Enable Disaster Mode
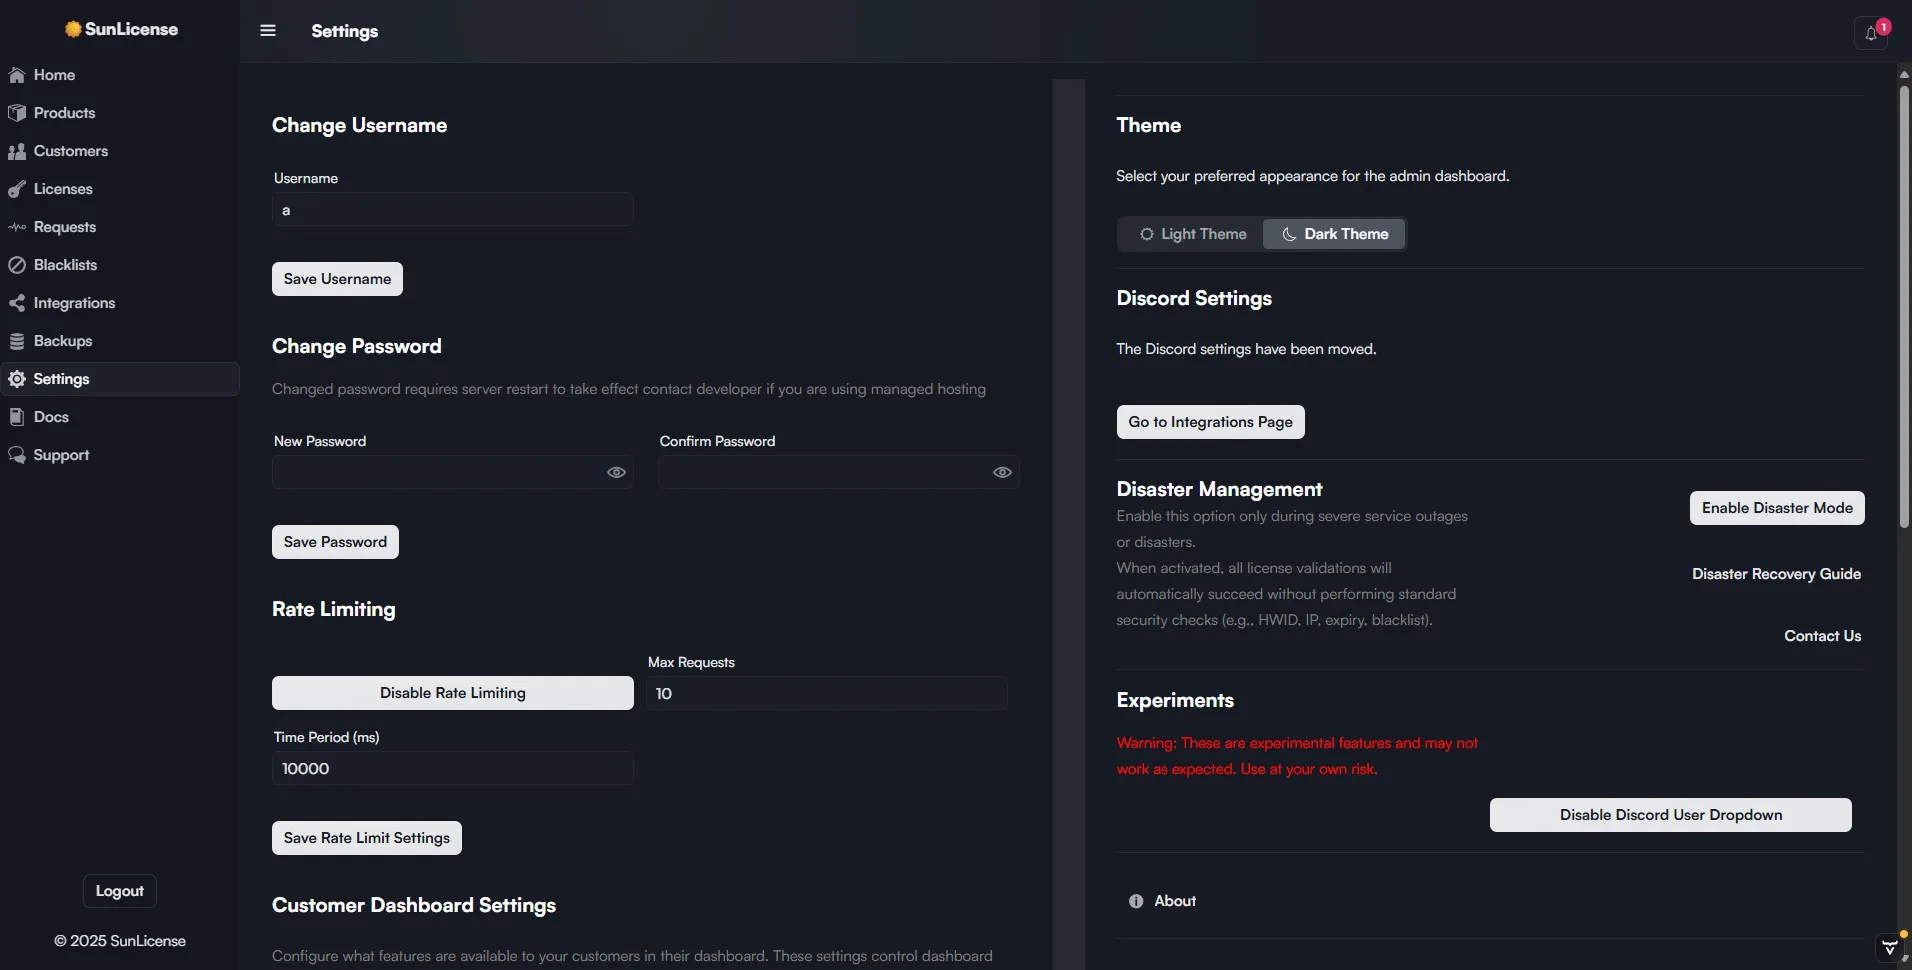 [x=1777, y=508]
